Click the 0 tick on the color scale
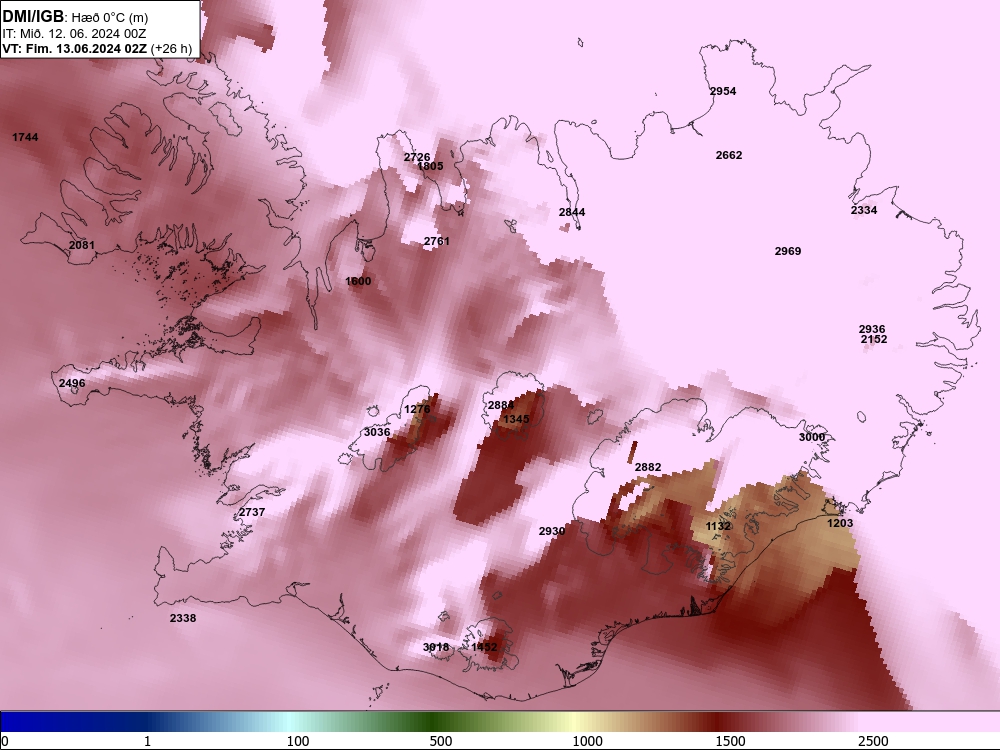The image size is (1000, 750). pos(5,741)
